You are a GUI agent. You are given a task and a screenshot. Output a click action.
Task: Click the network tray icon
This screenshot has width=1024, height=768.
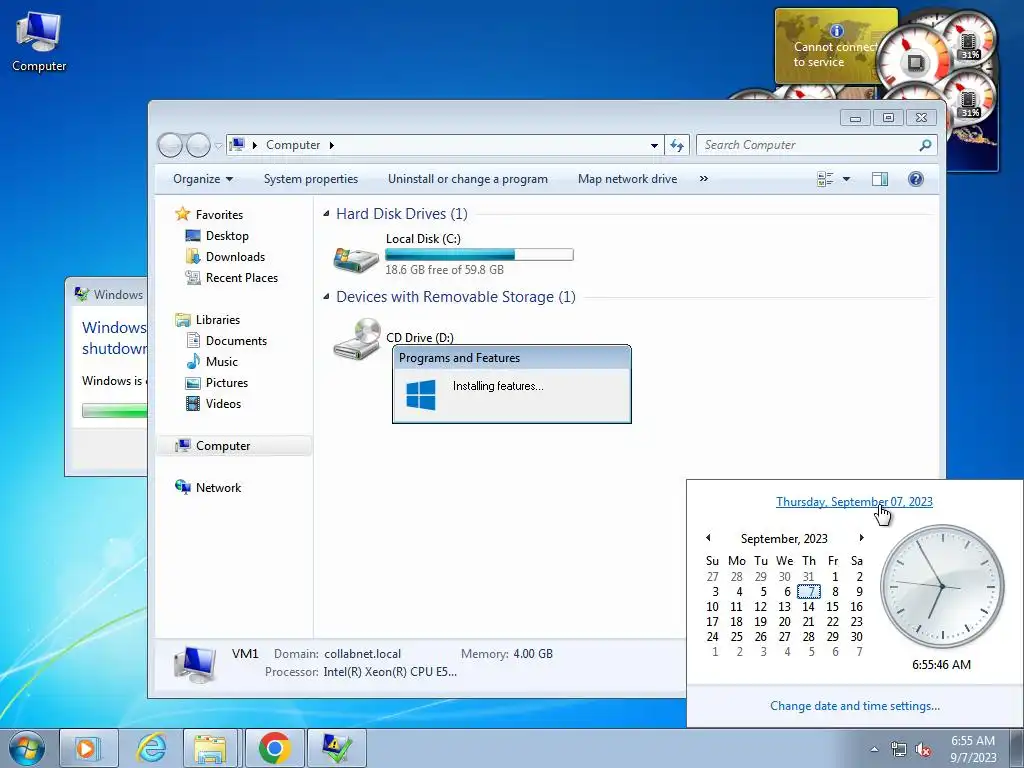click(x=899, y=750)
